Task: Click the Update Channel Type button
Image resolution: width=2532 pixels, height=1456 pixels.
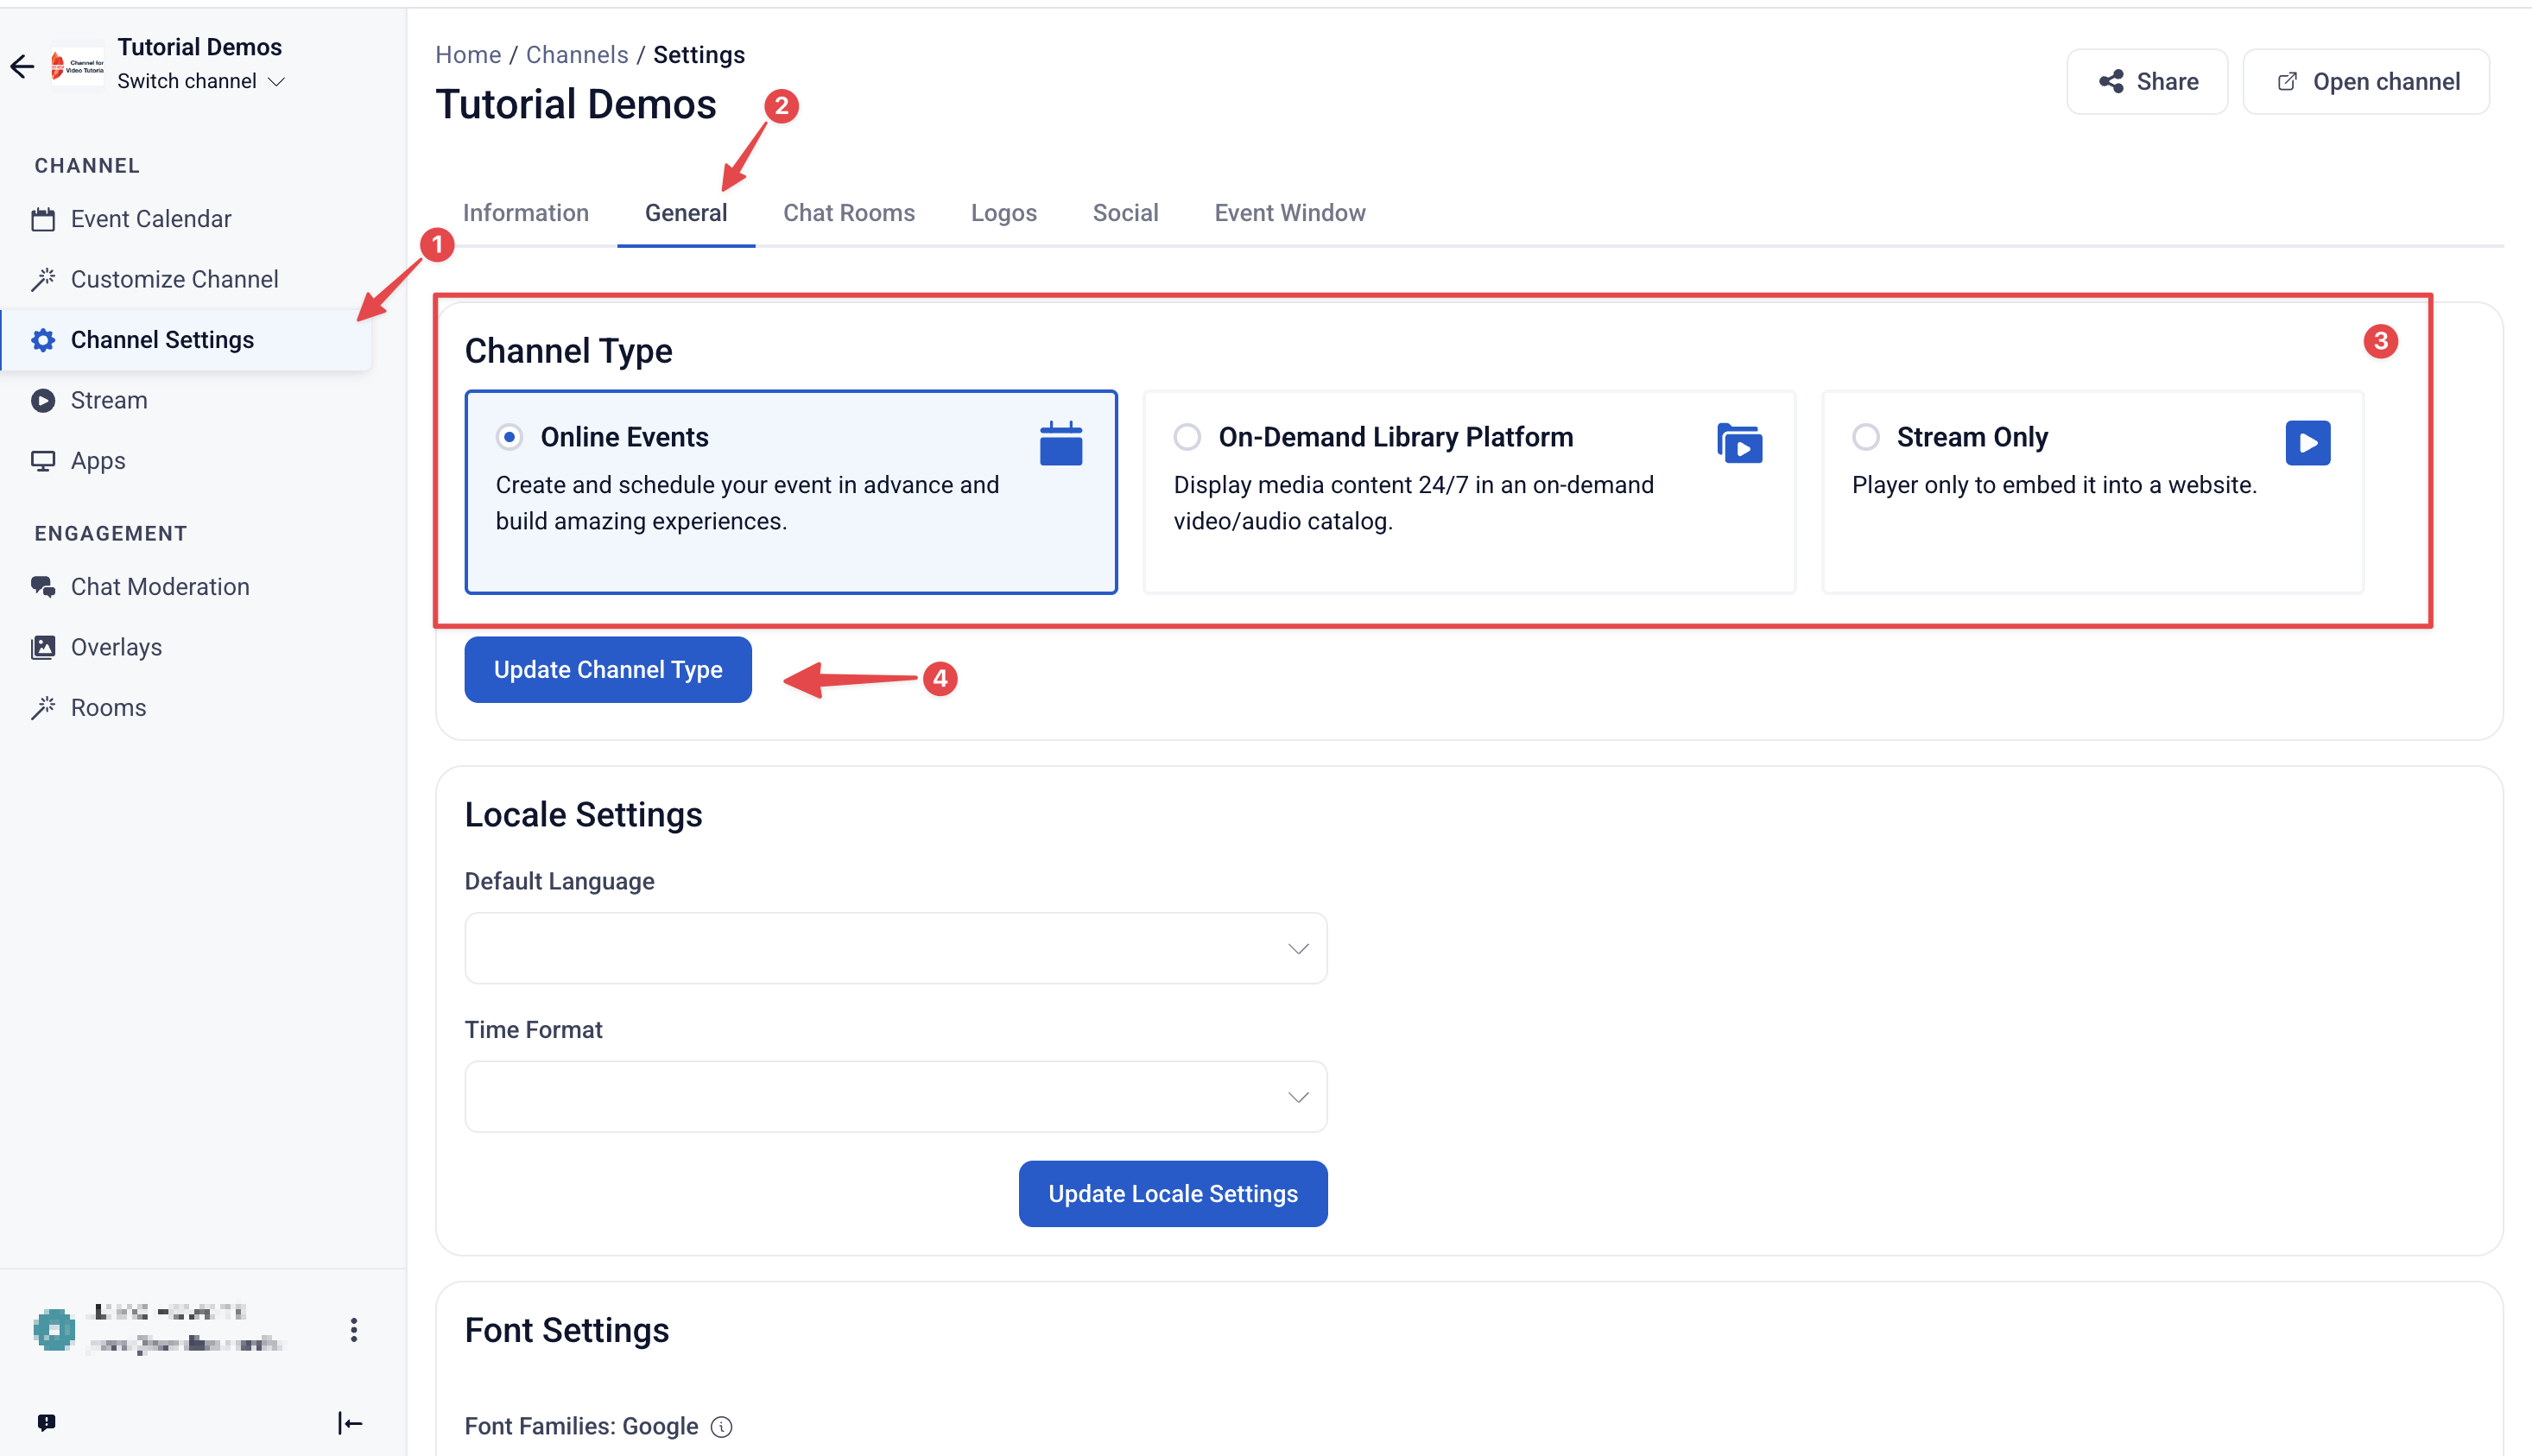Action: point(608,670)
